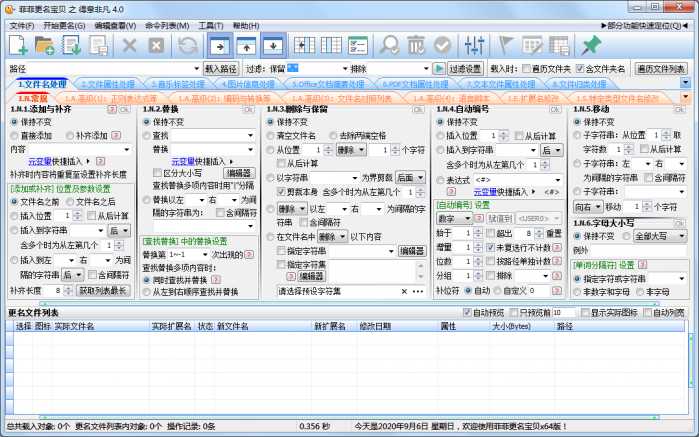Click the grey boxed X clear-all icon
The height and width of the screenshot is (437, 699).
[156, 45]
